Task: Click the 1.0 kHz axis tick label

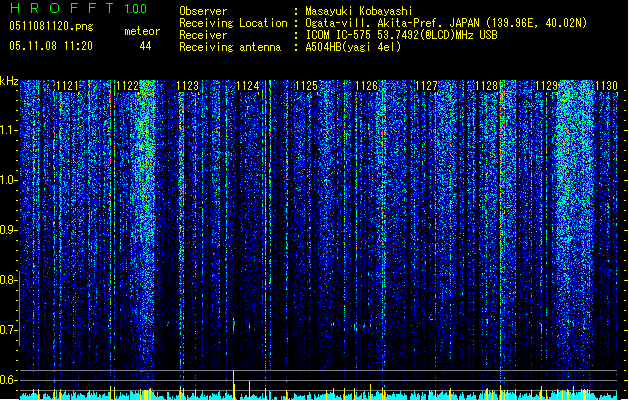Action: click(8, 180)
